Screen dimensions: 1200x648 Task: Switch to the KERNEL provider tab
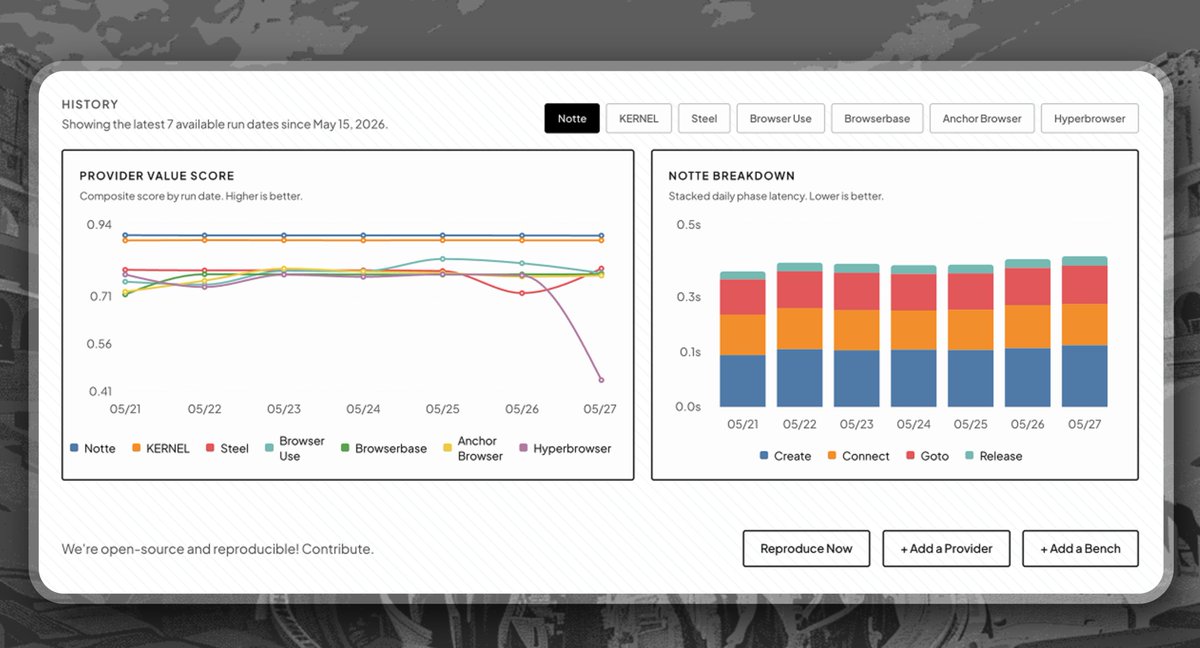click(x=638, y=118)
